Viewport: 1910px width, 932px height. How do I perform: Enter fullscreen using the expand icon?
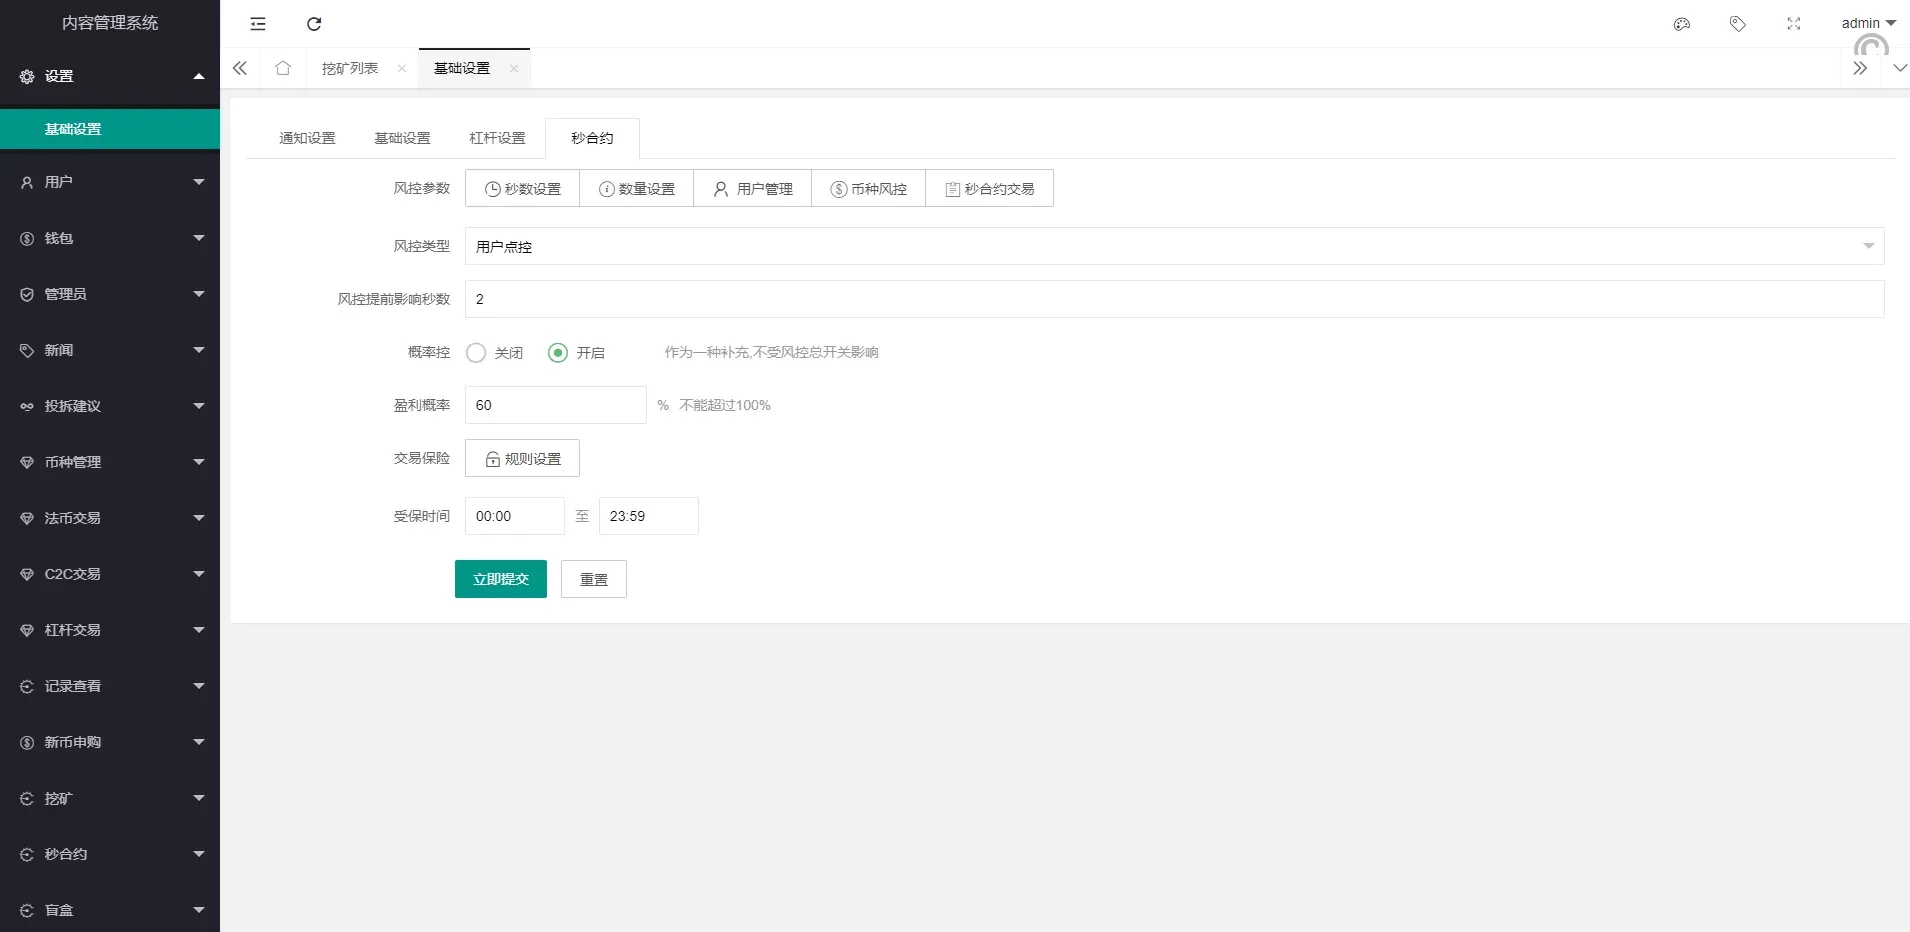tap(1794, 24)
